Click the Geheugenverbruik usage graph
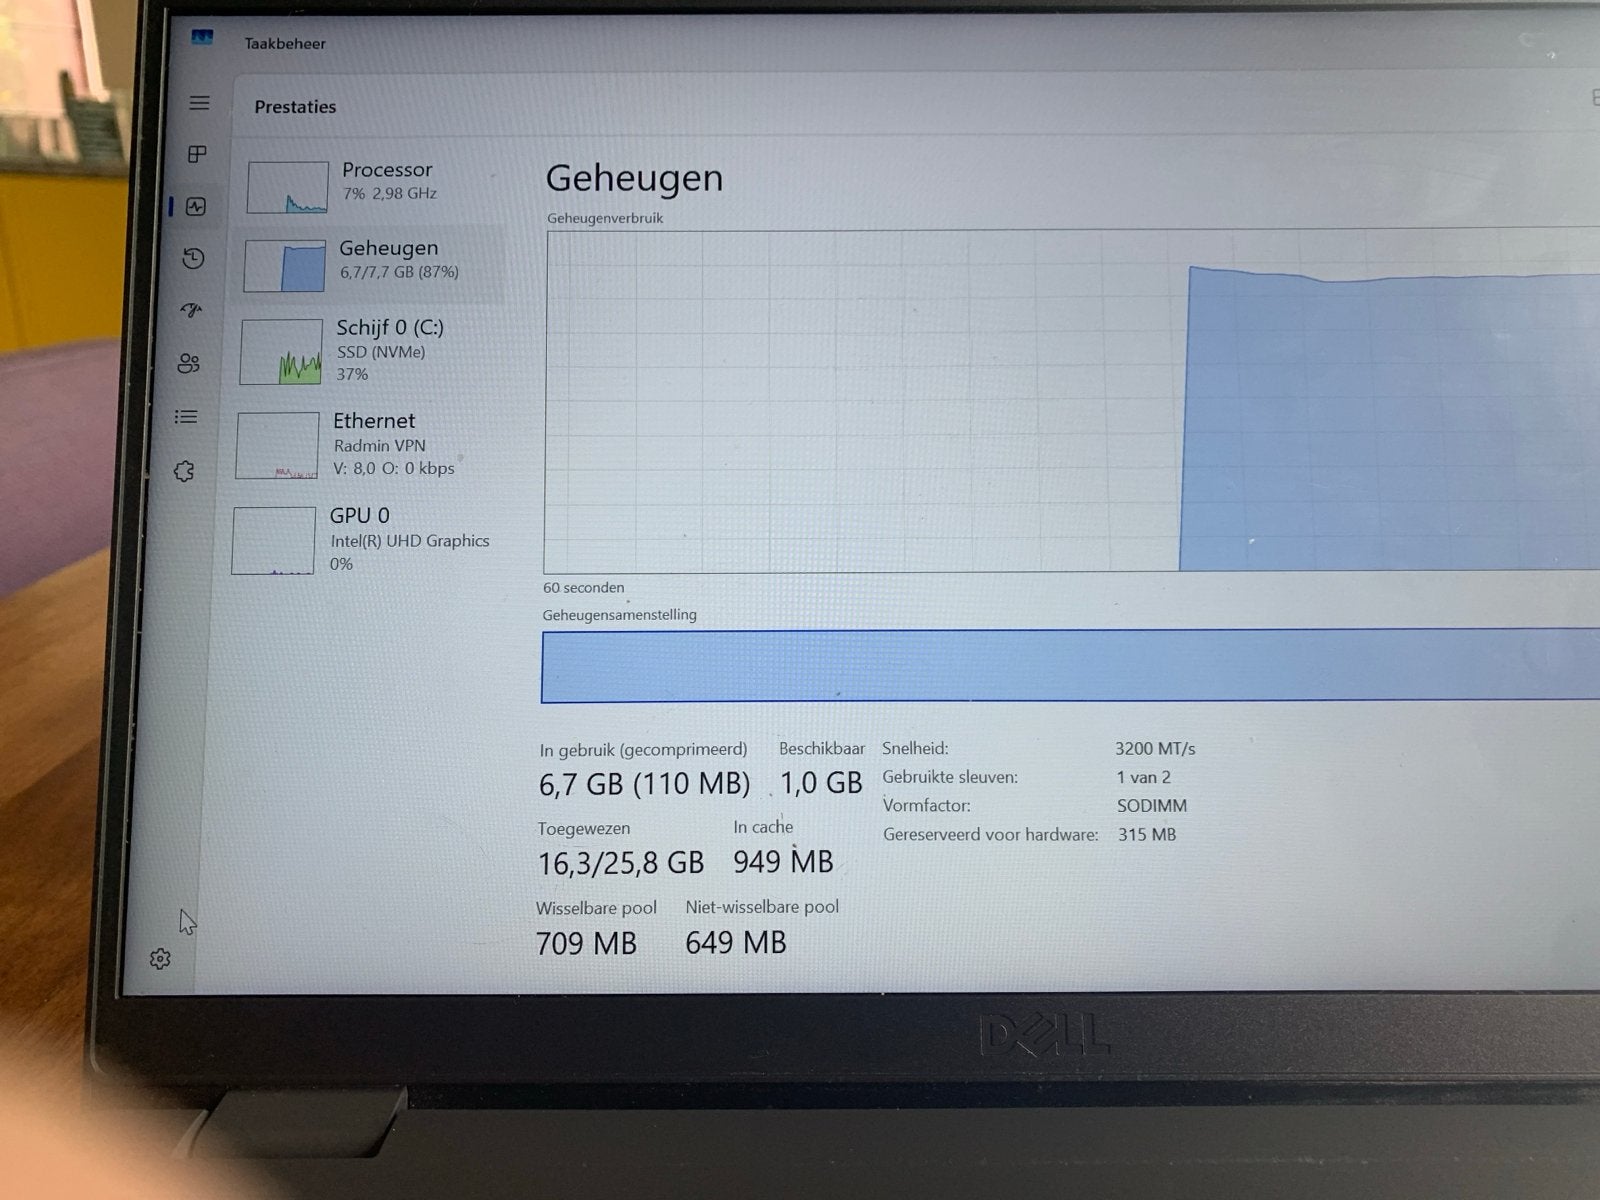 (x=1072, y=402)
